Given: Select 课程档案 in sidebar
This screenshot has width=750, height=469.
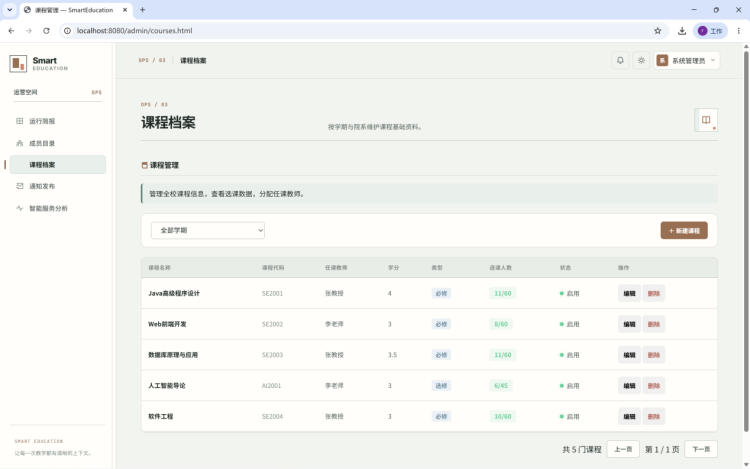Looking at the screenshot, I should pyautogui.click(x=57, y=164).
